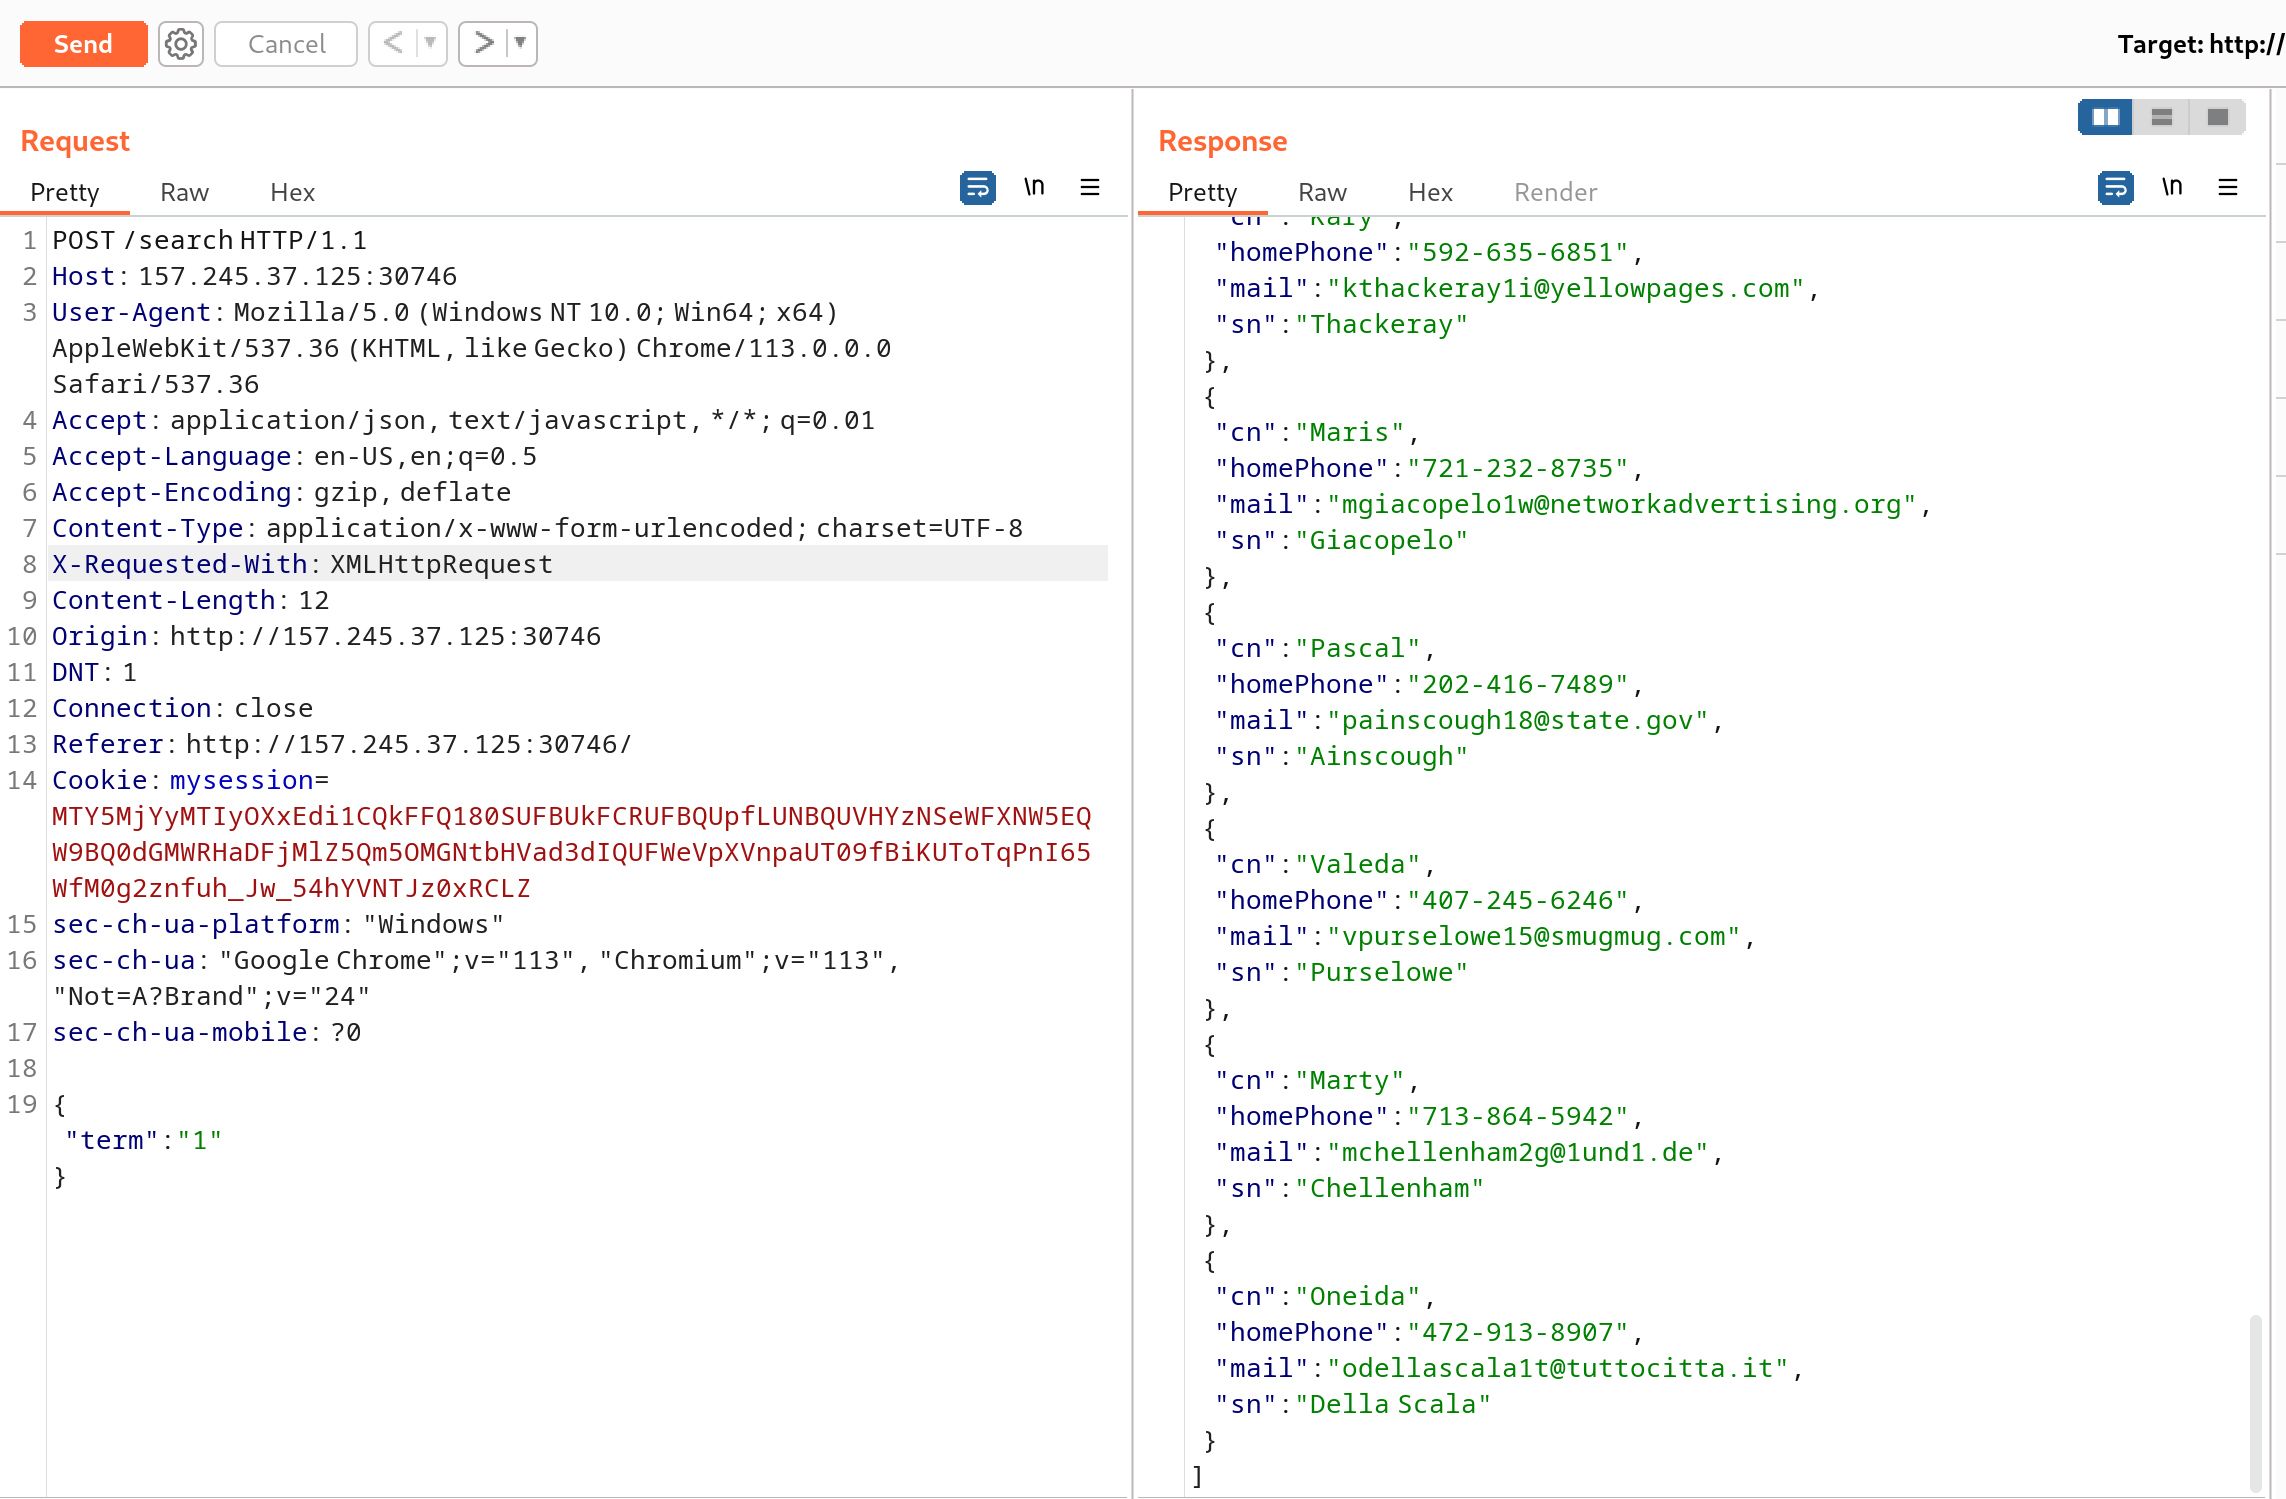Click the sec-ch-ua-platform header line
Screen dimensions: 2286x1499
coord(277,924)
